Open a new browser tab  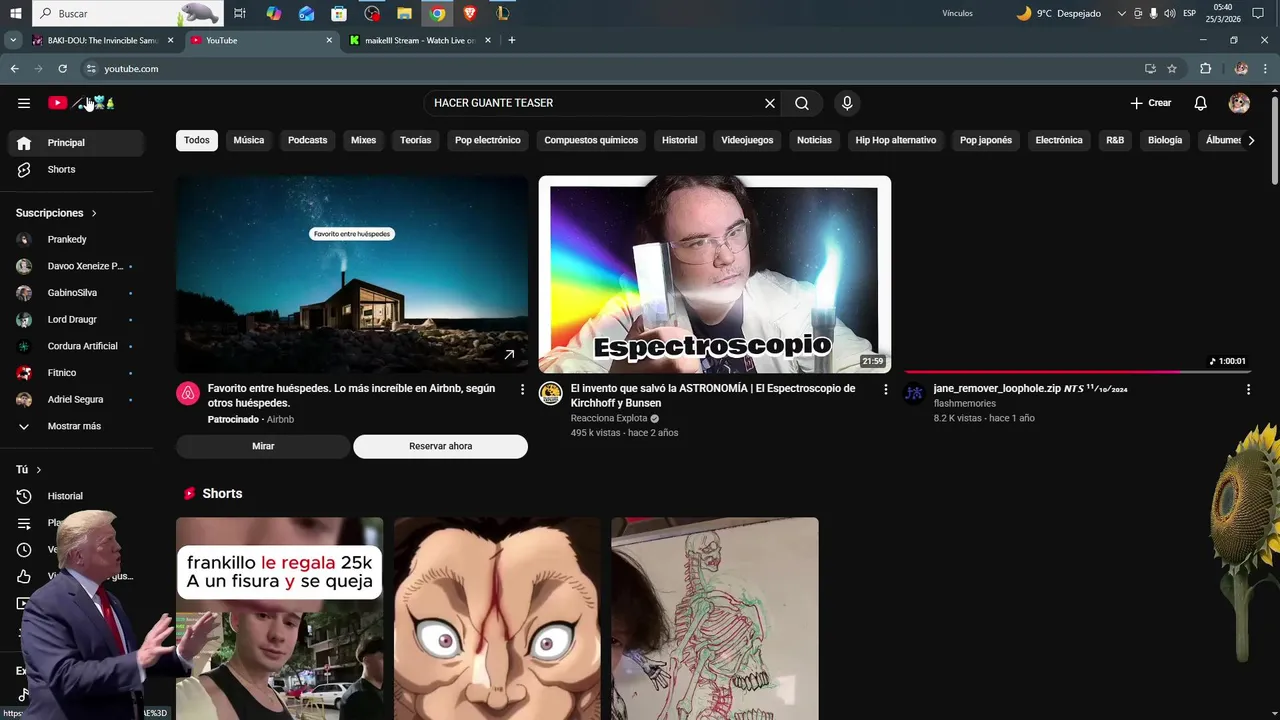coord(512,40)
